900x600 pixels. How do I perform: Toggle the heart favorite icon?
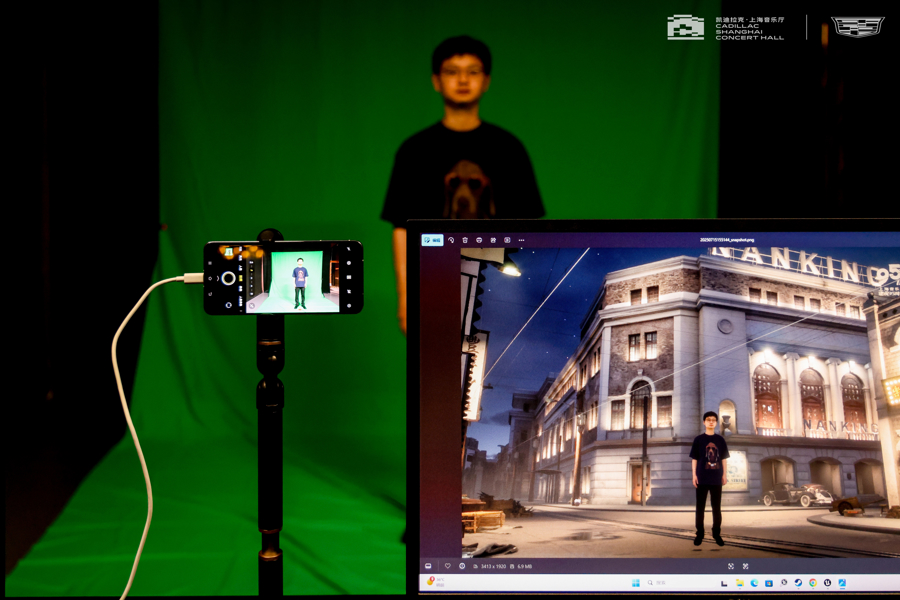pyautogui.click(x=448, y=566)
